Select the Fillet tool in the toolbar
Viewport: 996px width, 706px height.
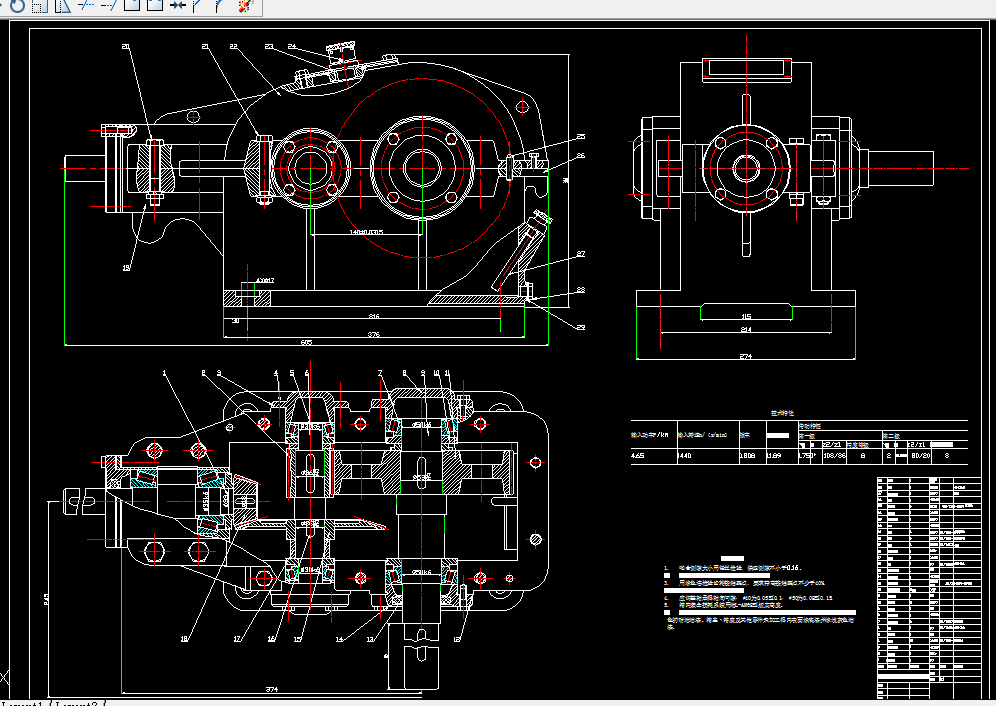tap(220, 5)
